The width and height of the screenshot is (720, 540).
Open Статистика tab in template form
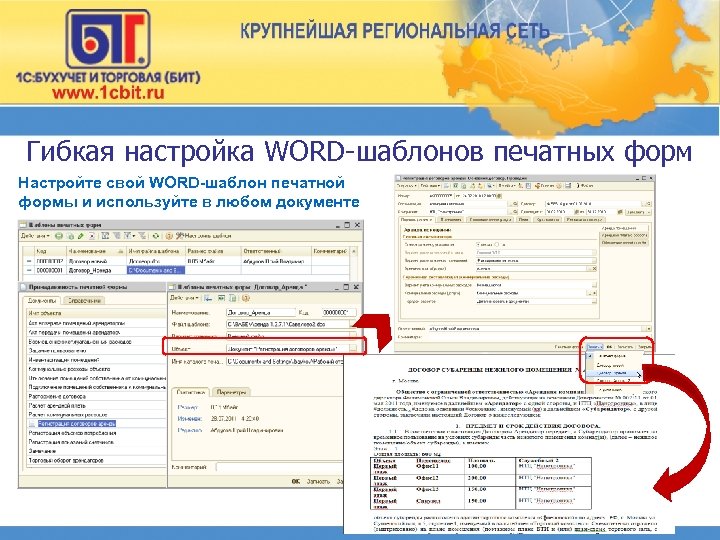[x=191, y=393]
